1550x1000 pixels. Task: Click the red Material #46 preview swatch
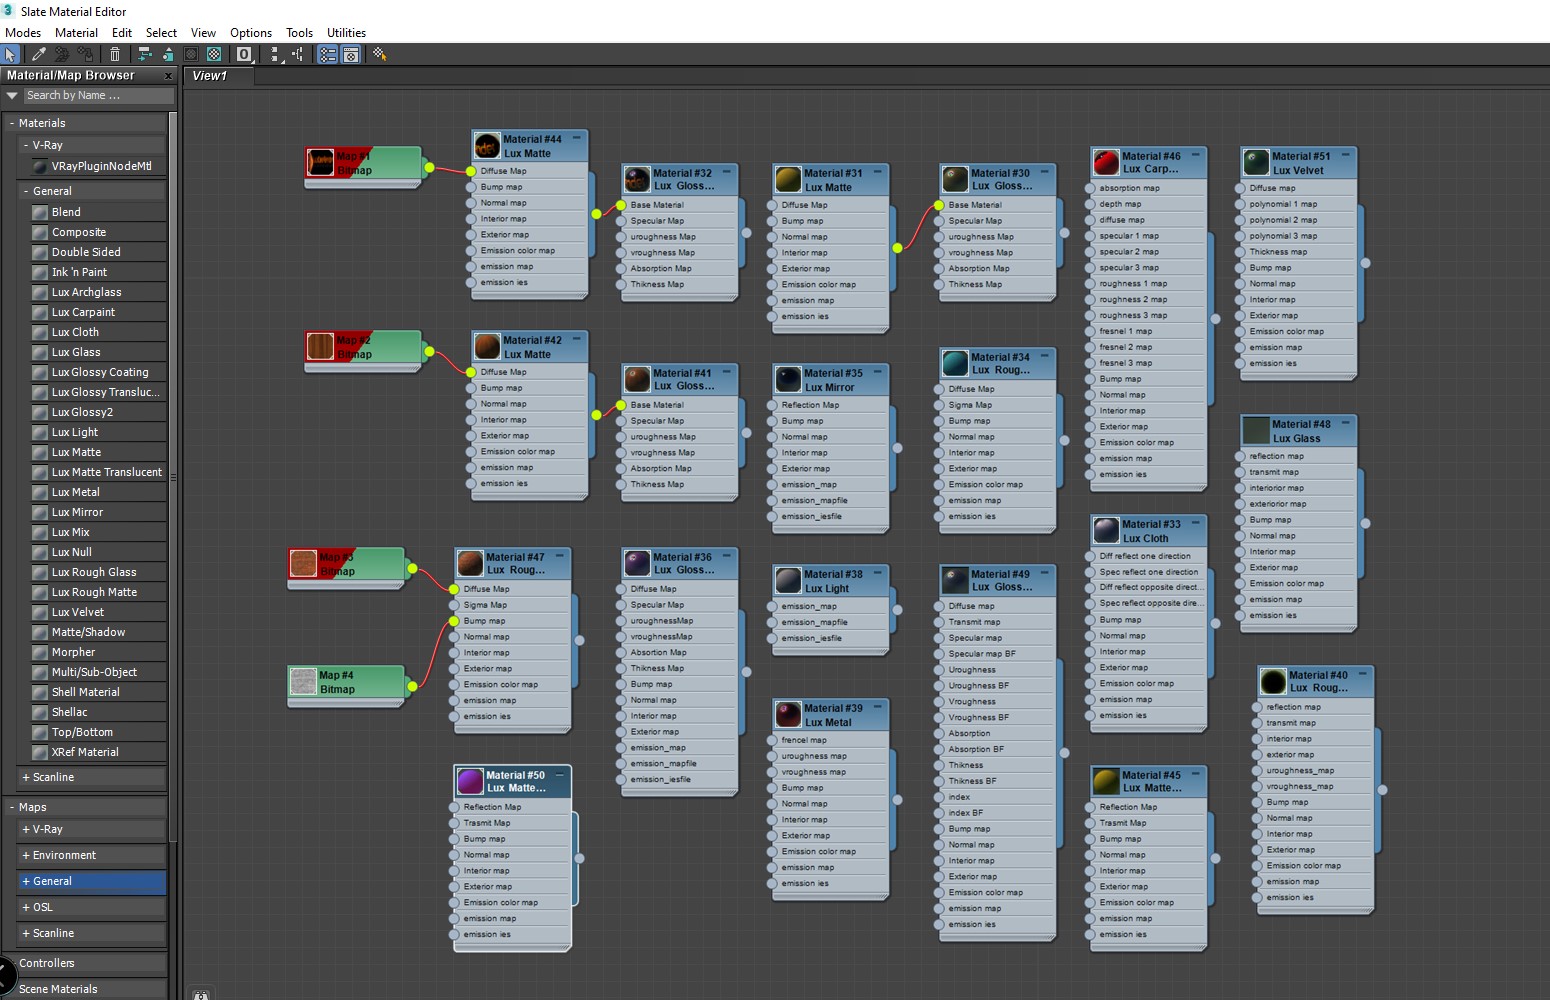(x=1105, y=163)
